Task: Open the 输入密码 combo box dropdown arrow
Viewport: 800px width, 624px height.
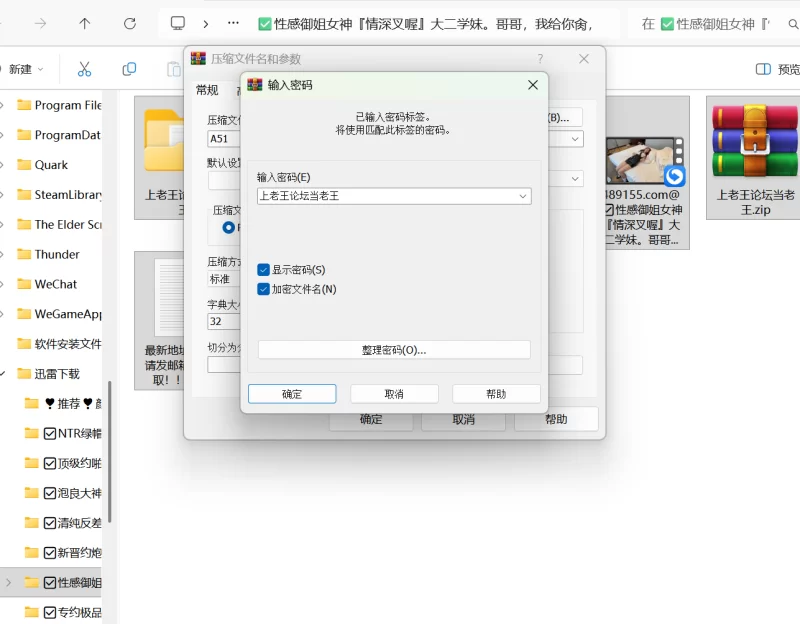Action: point(522,196)
